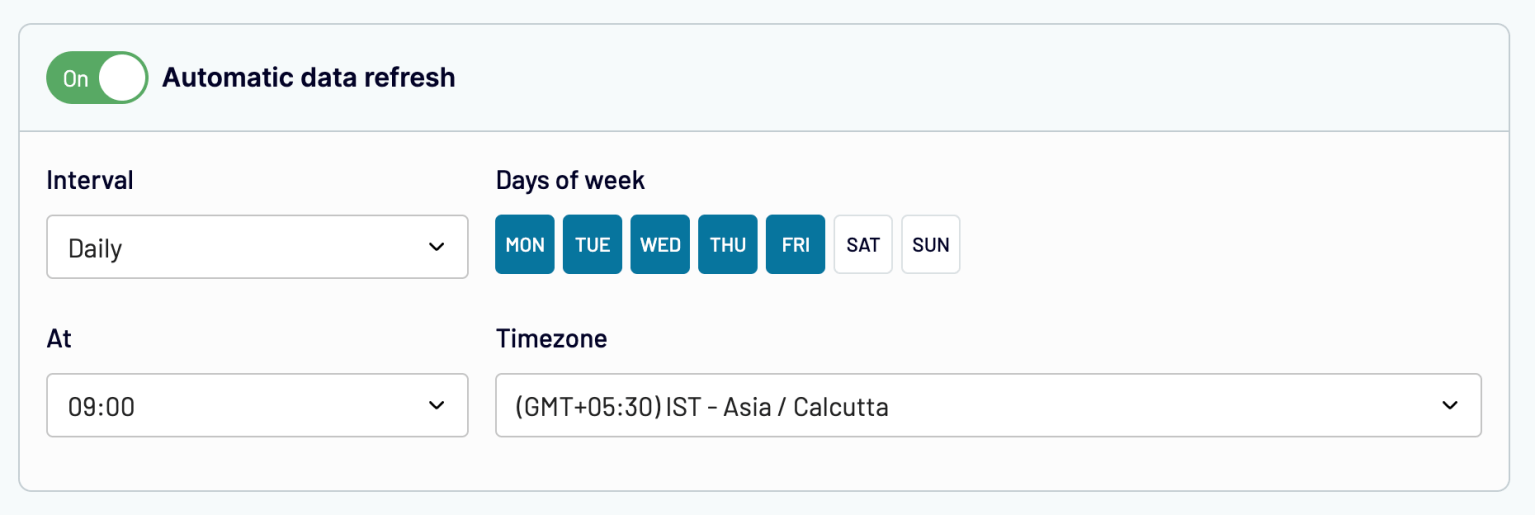Turn off the Automatic data refresh toggle

tap(97, 78)
